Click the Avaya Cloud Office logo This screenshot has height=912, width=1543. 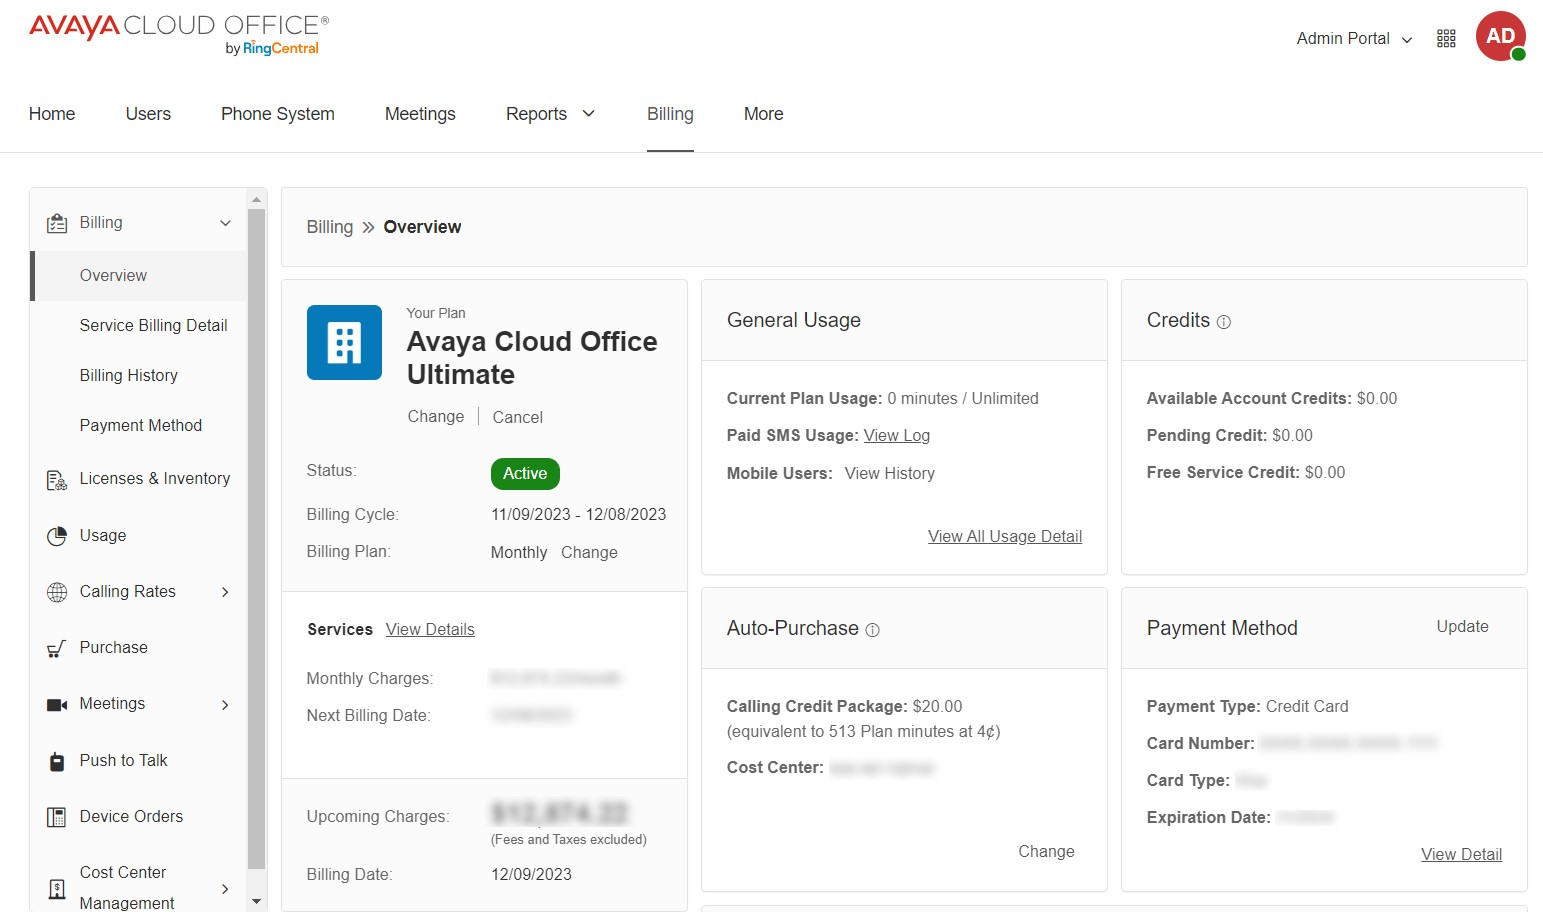tap(179, 34)
